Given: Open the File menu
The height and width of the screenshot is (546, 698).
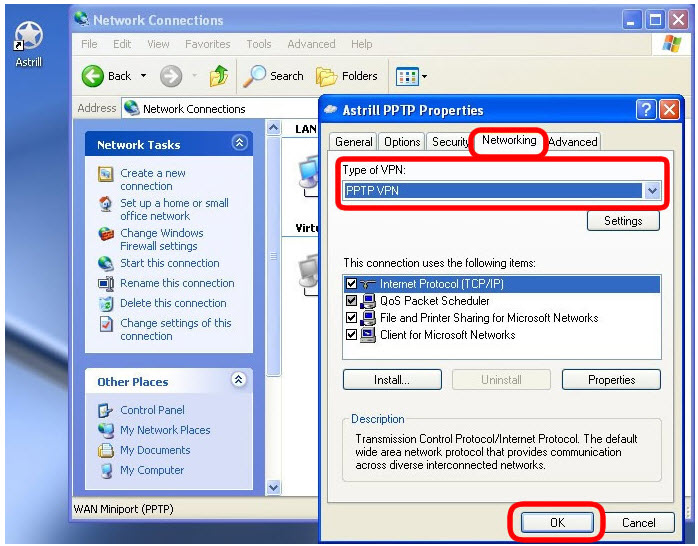Looking at the screenshot, I should point(89,44).
